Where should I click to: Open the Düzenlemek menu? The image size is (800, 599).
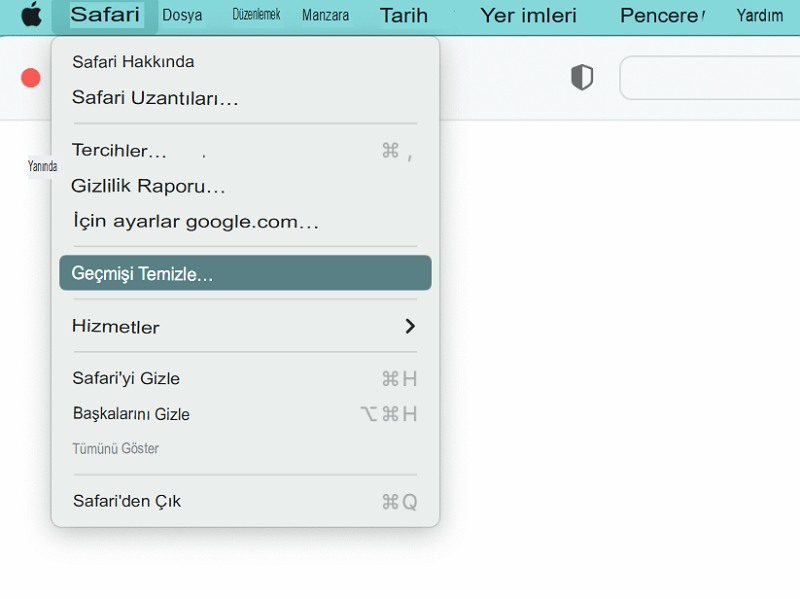click(x=256, y=15)
